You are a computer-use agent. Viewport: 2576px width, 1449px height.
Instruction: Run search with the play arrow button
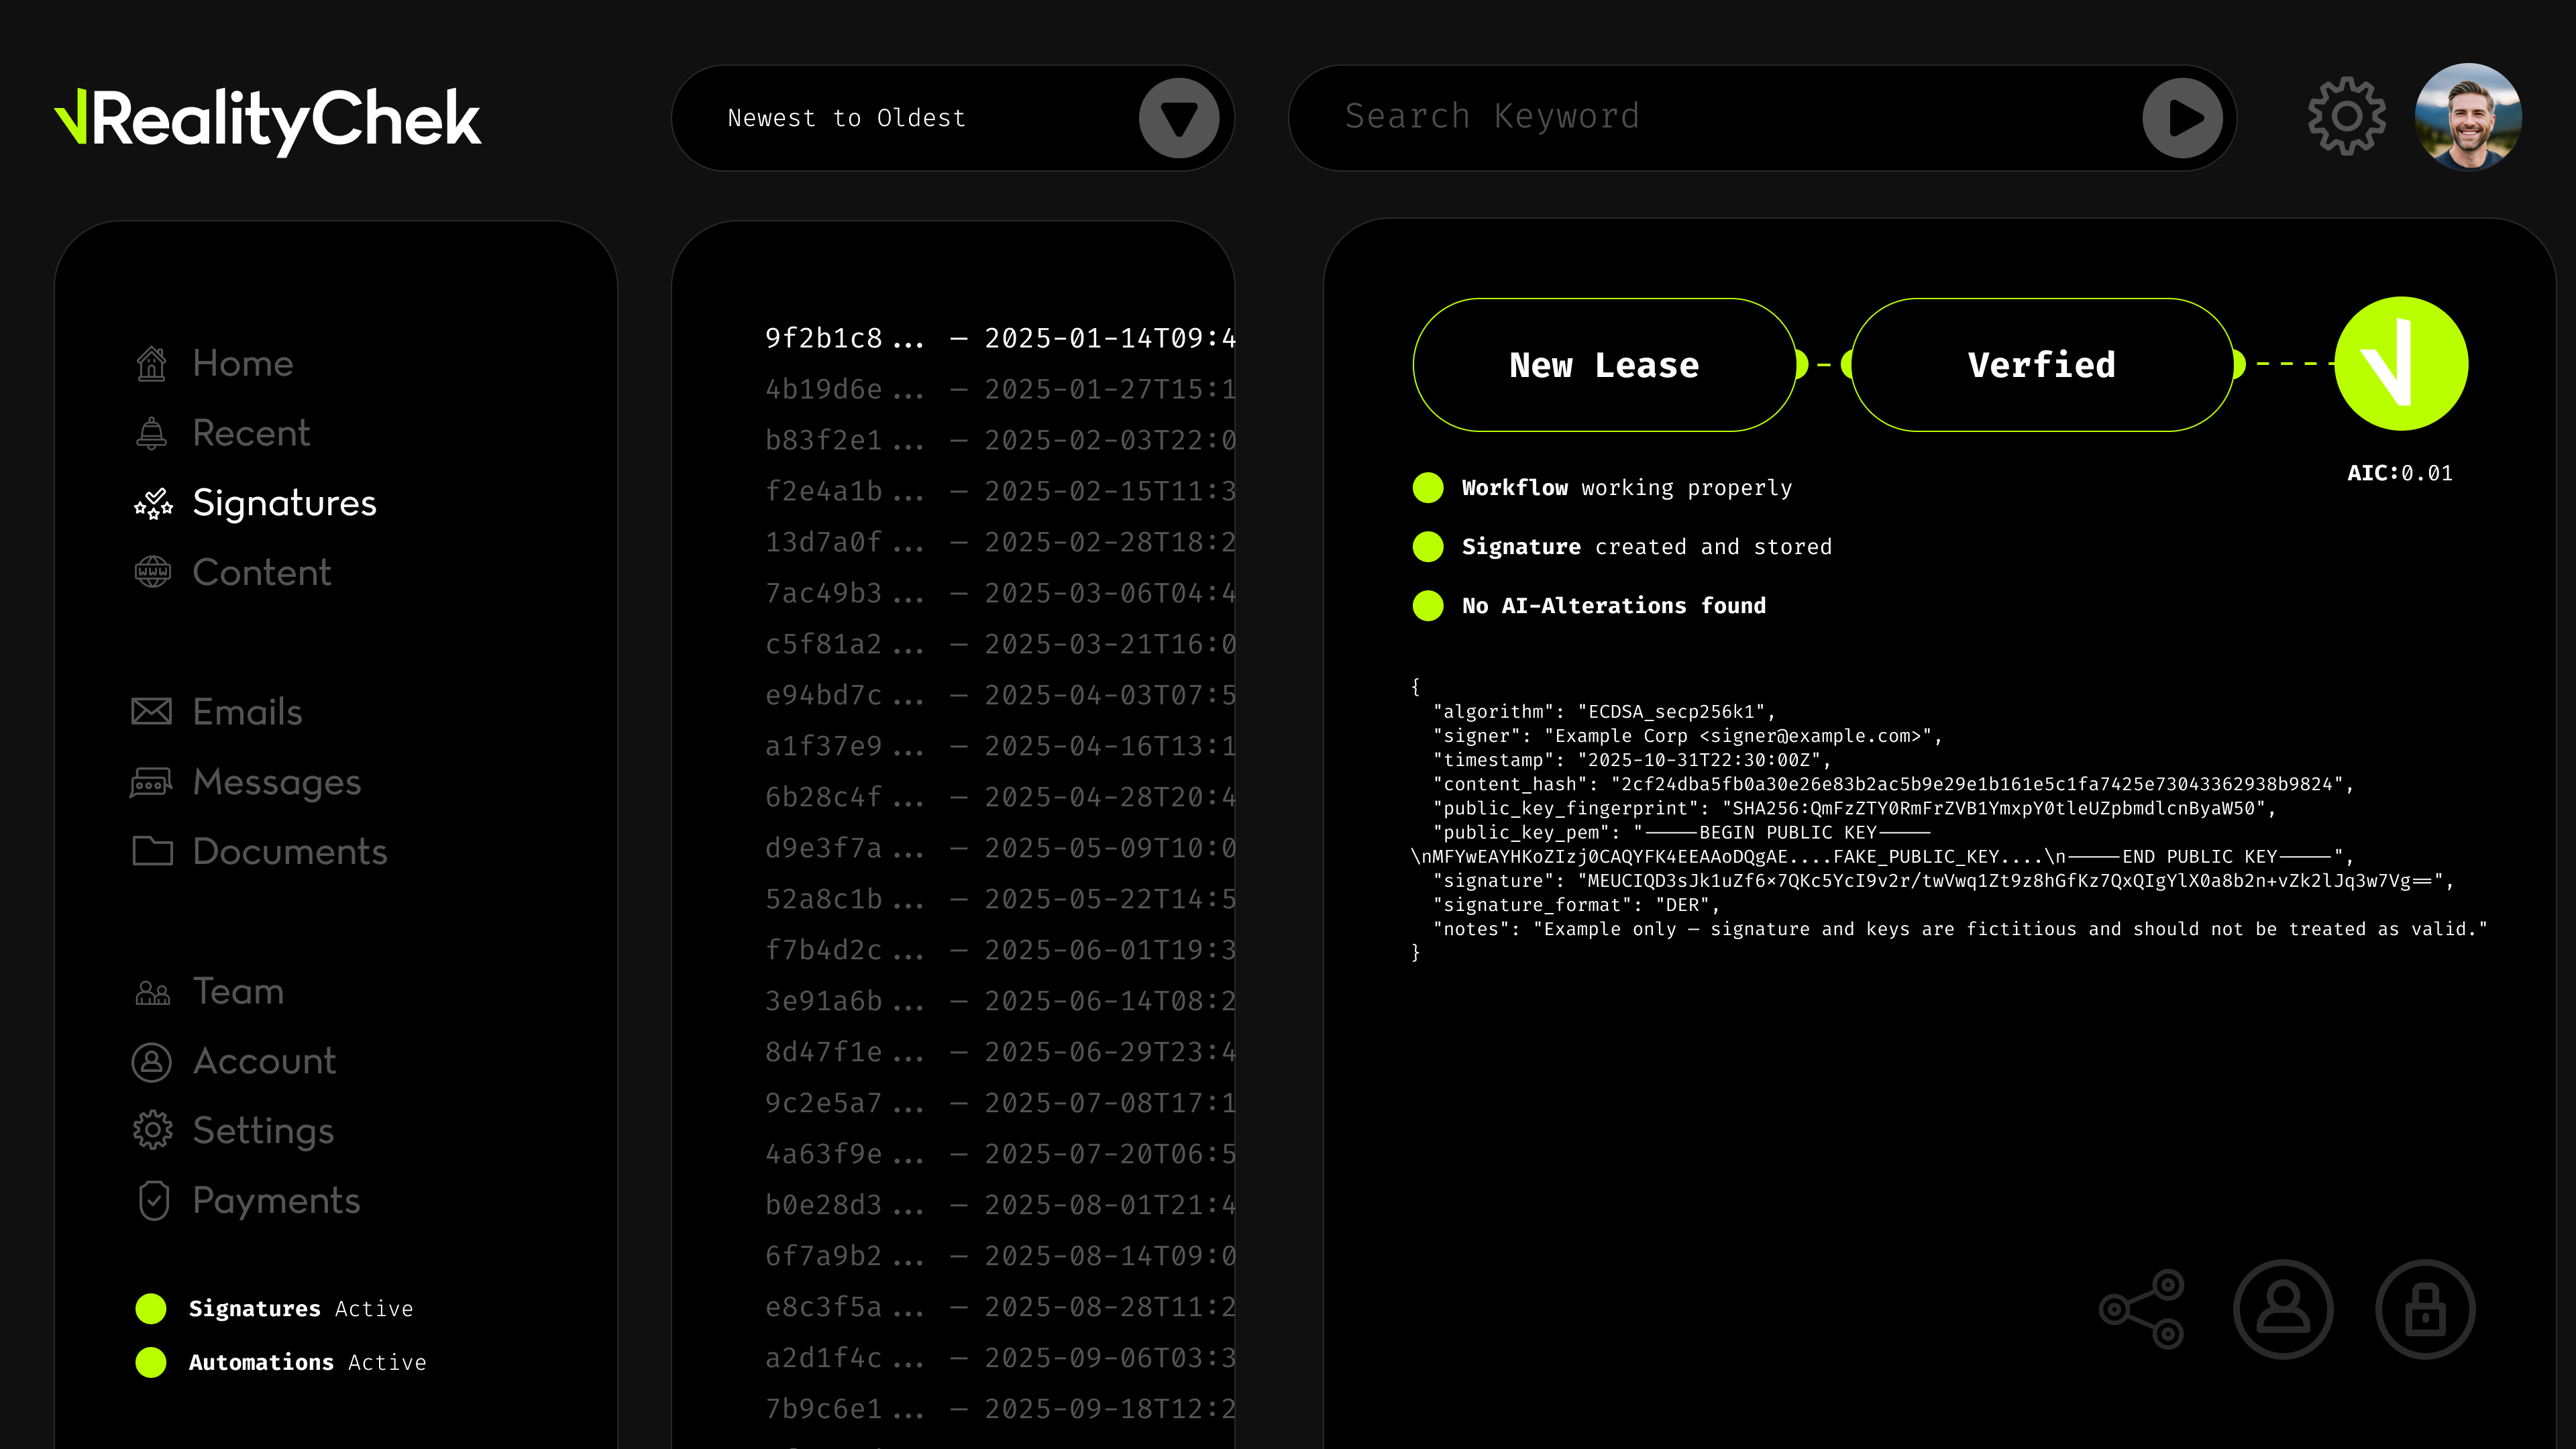pyautogui.click(x=2182, y=118)
